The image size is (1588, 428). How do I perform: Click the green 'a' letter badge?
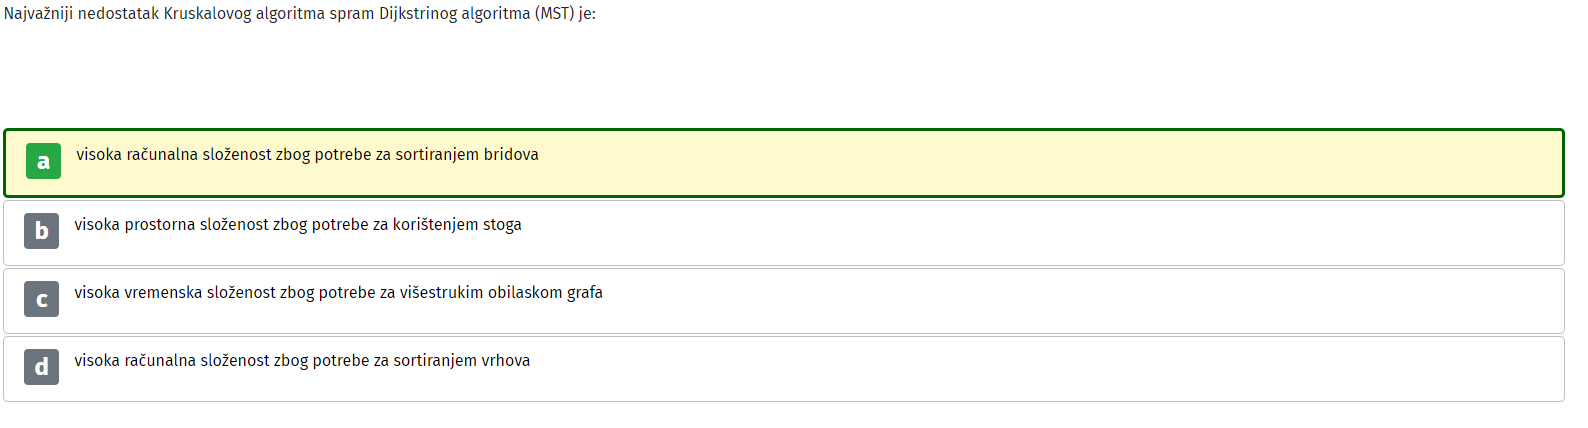[x=43, y=161]
